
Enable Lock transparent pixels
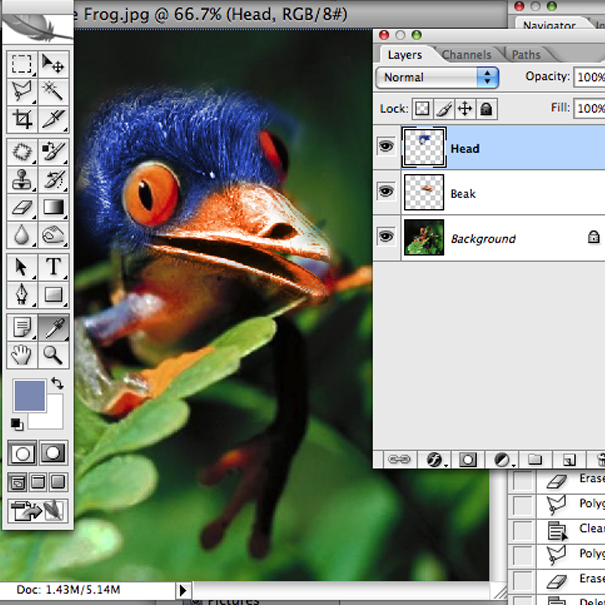coord(422,108)
